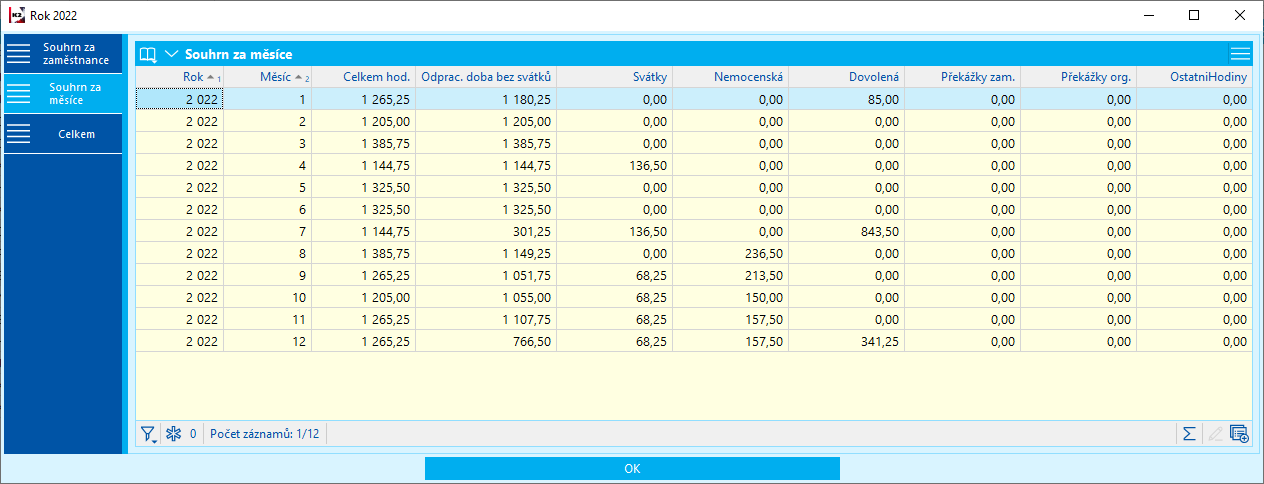Click the OstatniHodiny column header
The height and width of the screenshot is (484, 1264).
click(x=1194, y=77)
